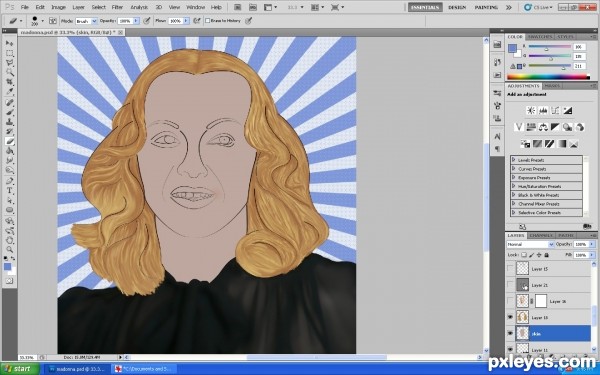The width and height of the screenshot is (600, 375).
Task: Open layer Opacity arrow in Layers panel
Action: pos(592,244)
